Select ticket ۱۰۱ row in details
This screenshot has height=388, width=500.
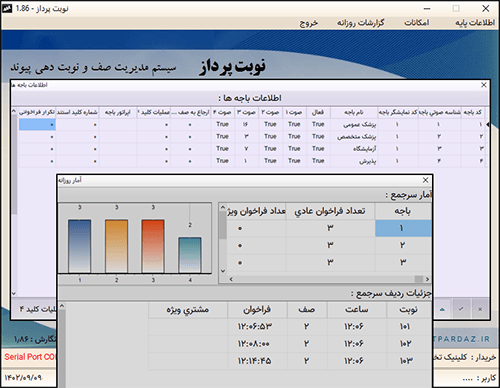pyautogui.click(x=290, y=327)
